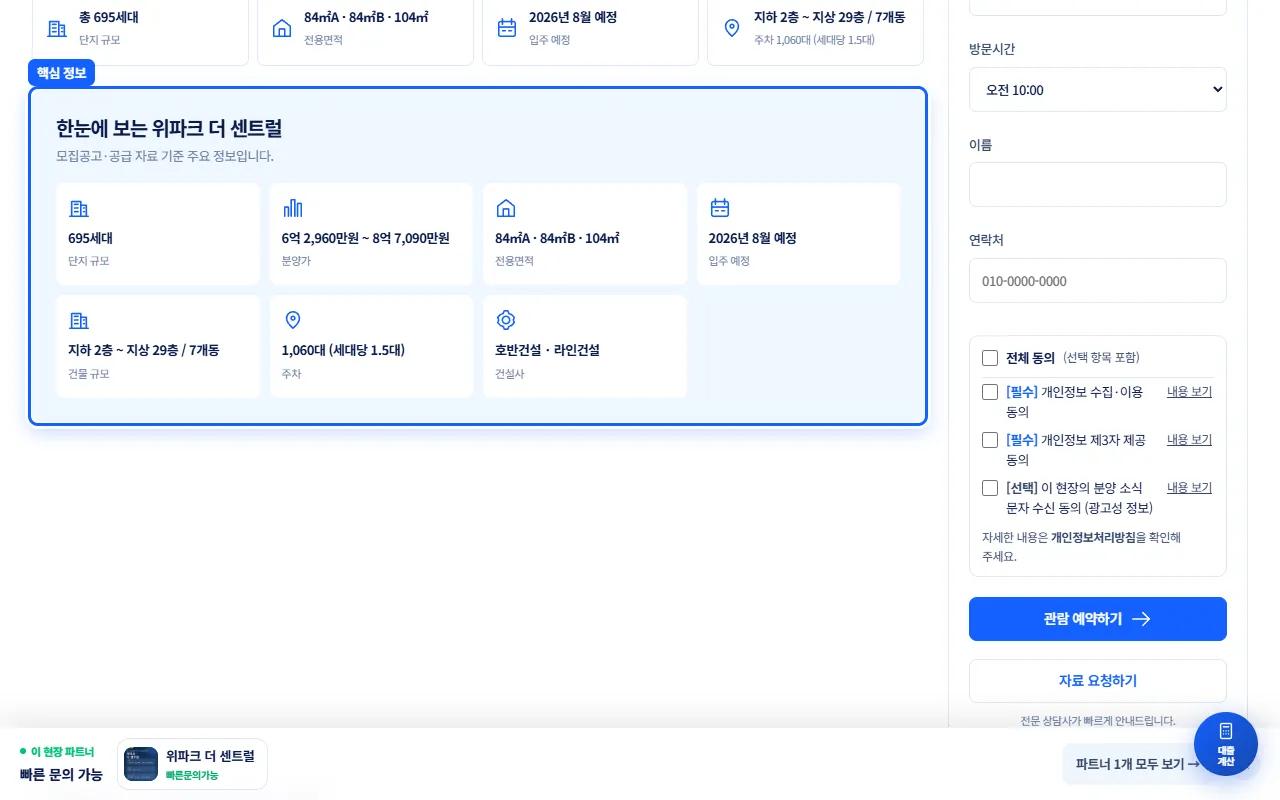Check the 전체 동의 checkbox
The width and height of the screenshot is (1280, 800).
tap(990, 358)
